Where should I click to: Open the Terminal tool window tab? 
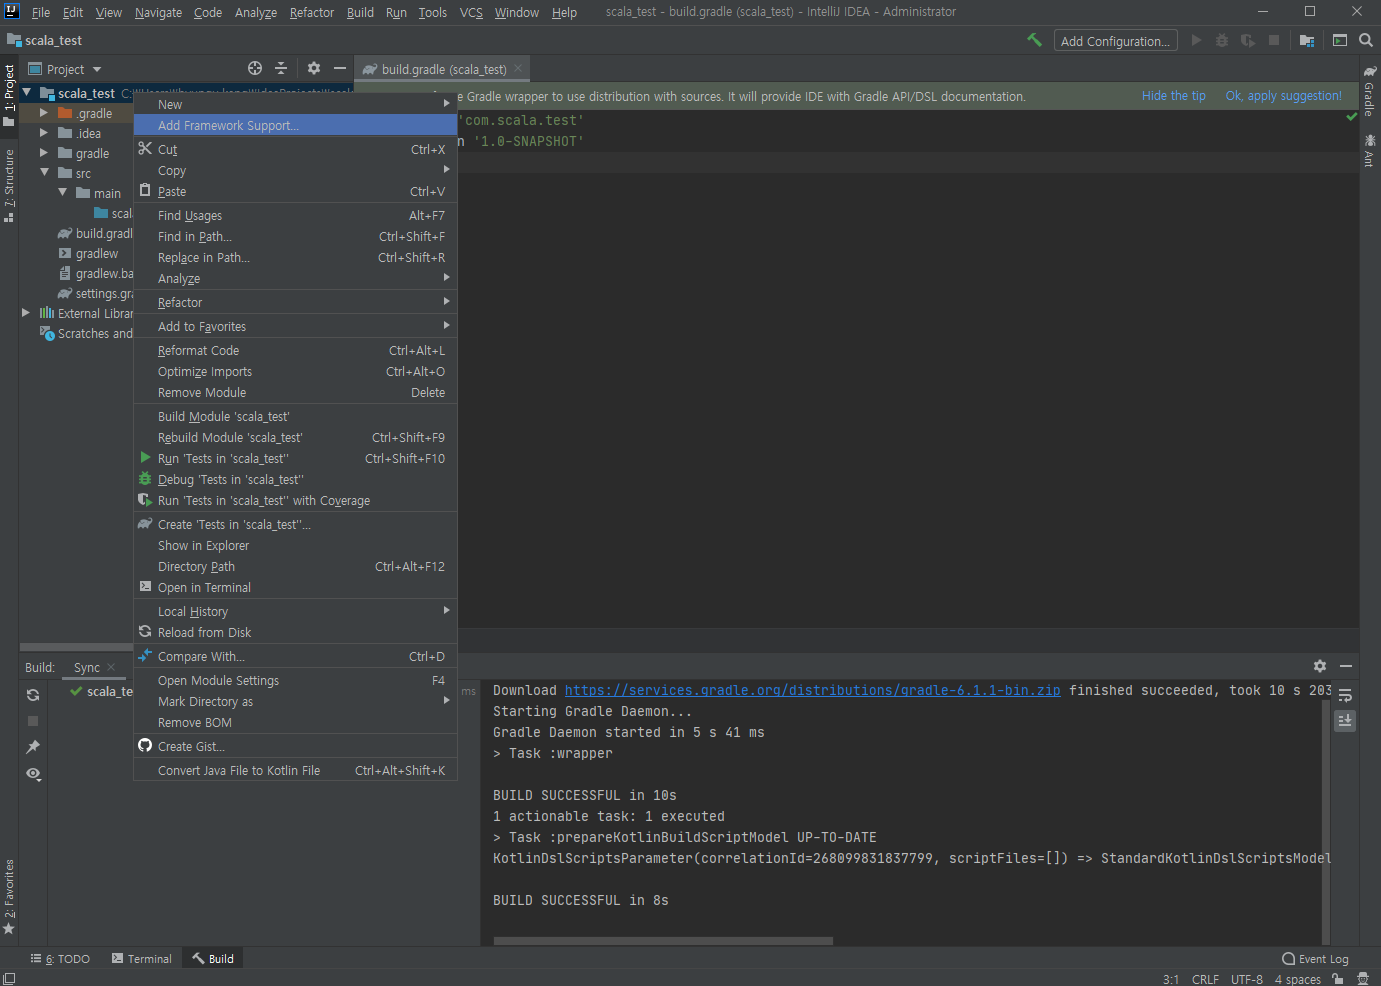[x=142, y=958]
